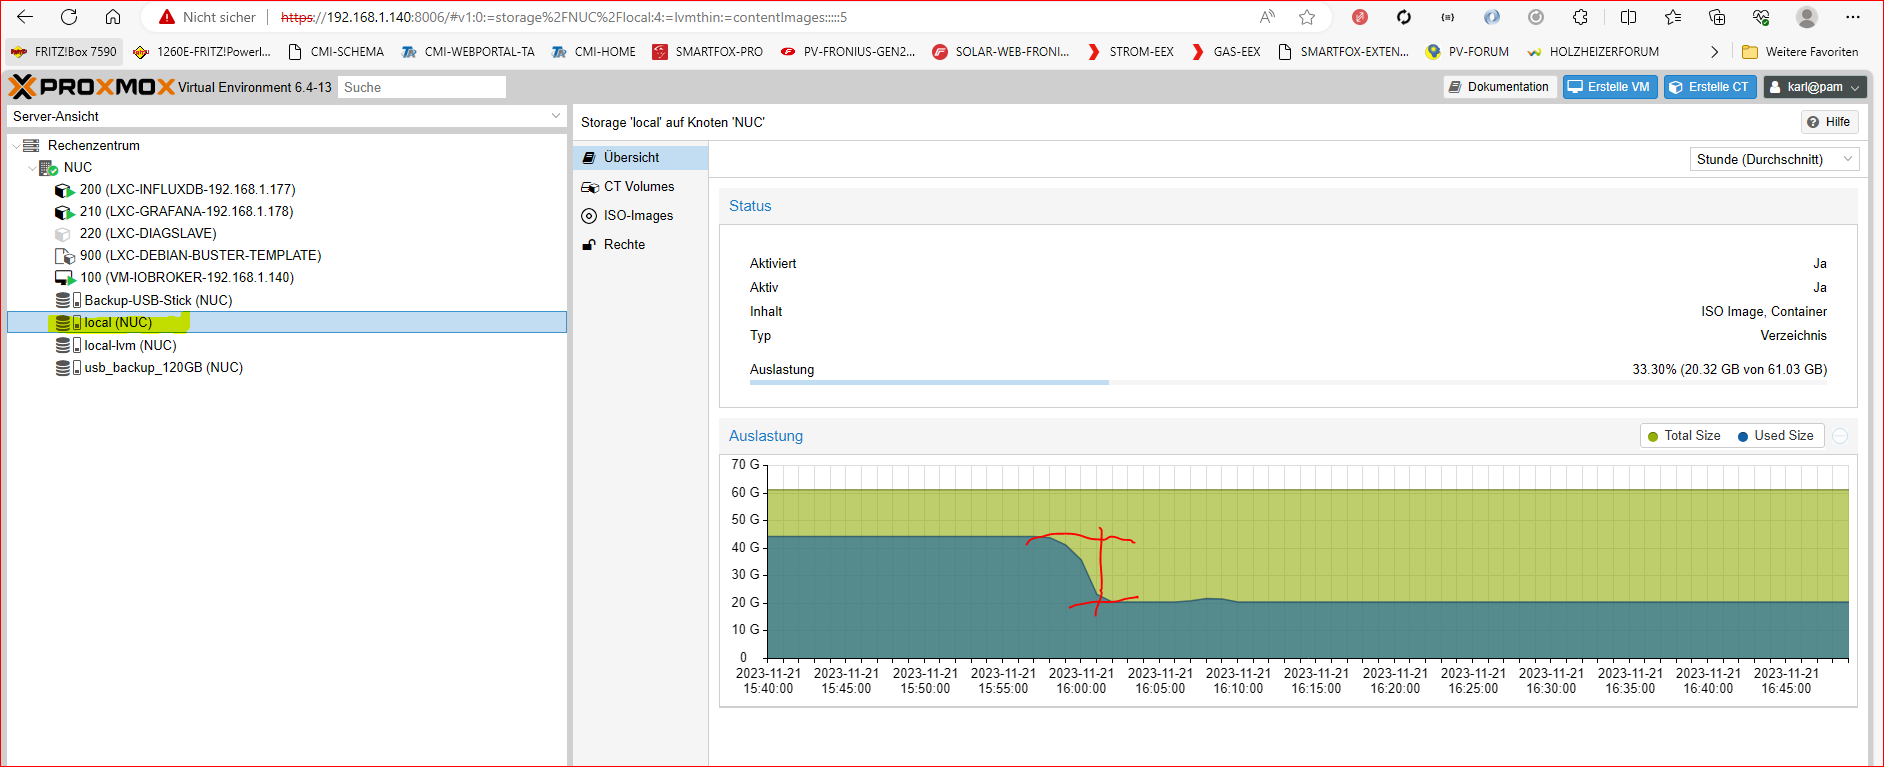Image resolution: width=1884 pixels, height=767 pixels.
Task: Open the PV-FORUM bookmark
Action: tap(1468, 52)
